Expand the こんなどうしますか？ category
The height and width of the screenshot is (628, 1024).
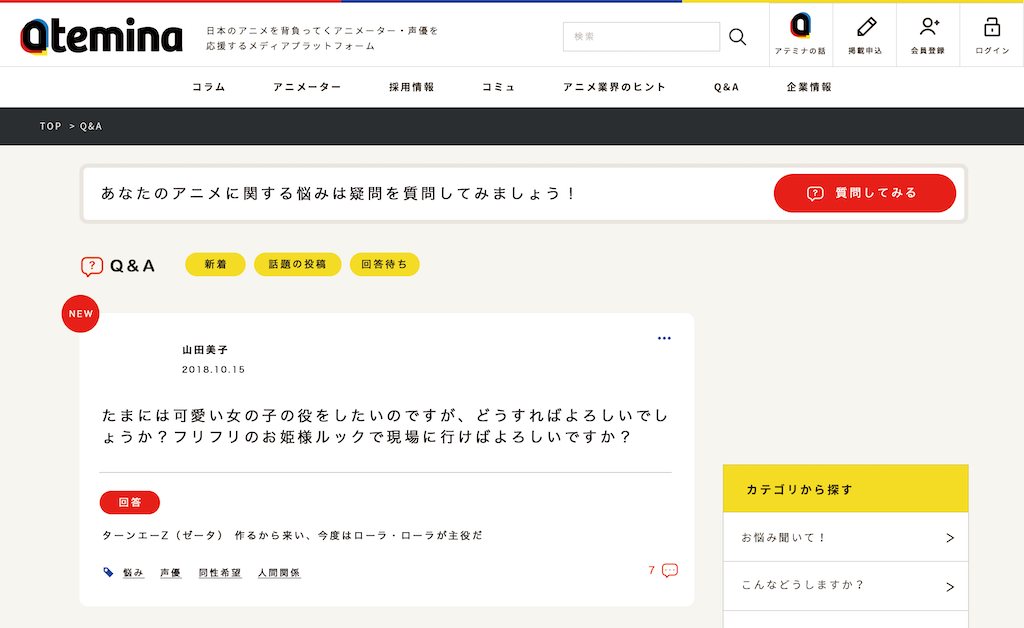[x=845, y=586]
